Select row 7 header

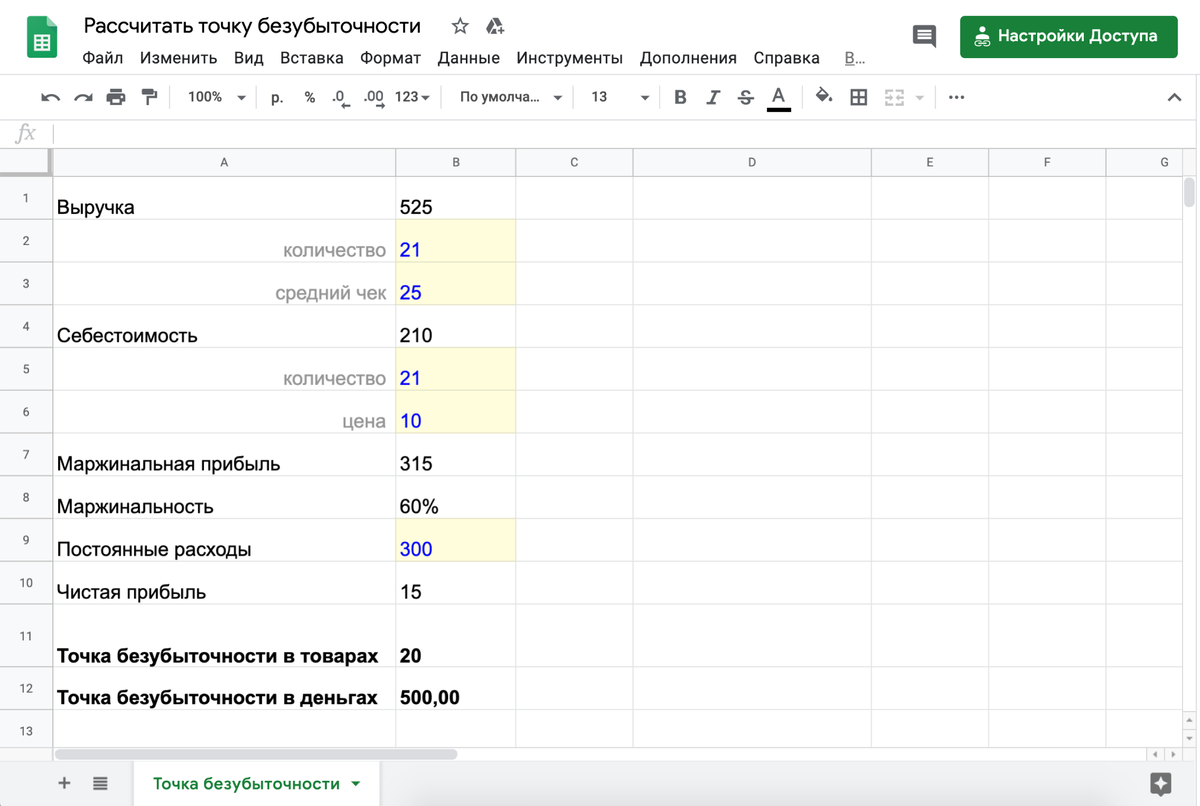coord(26,454)
